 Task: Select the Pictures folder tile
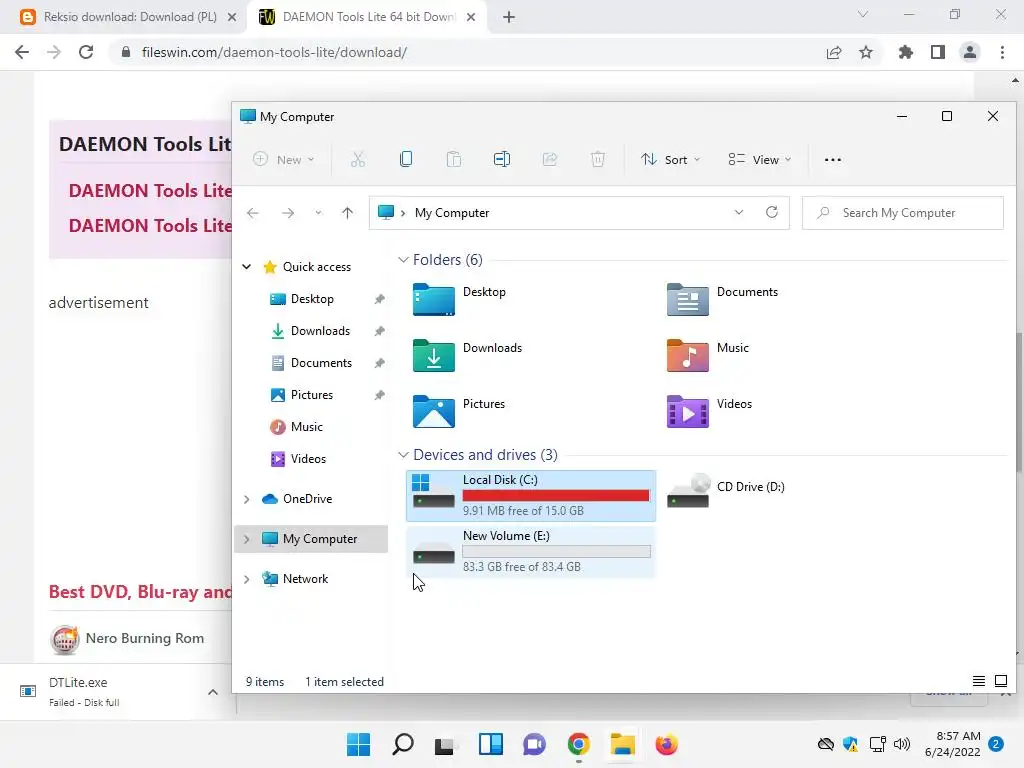pos(460,412)
